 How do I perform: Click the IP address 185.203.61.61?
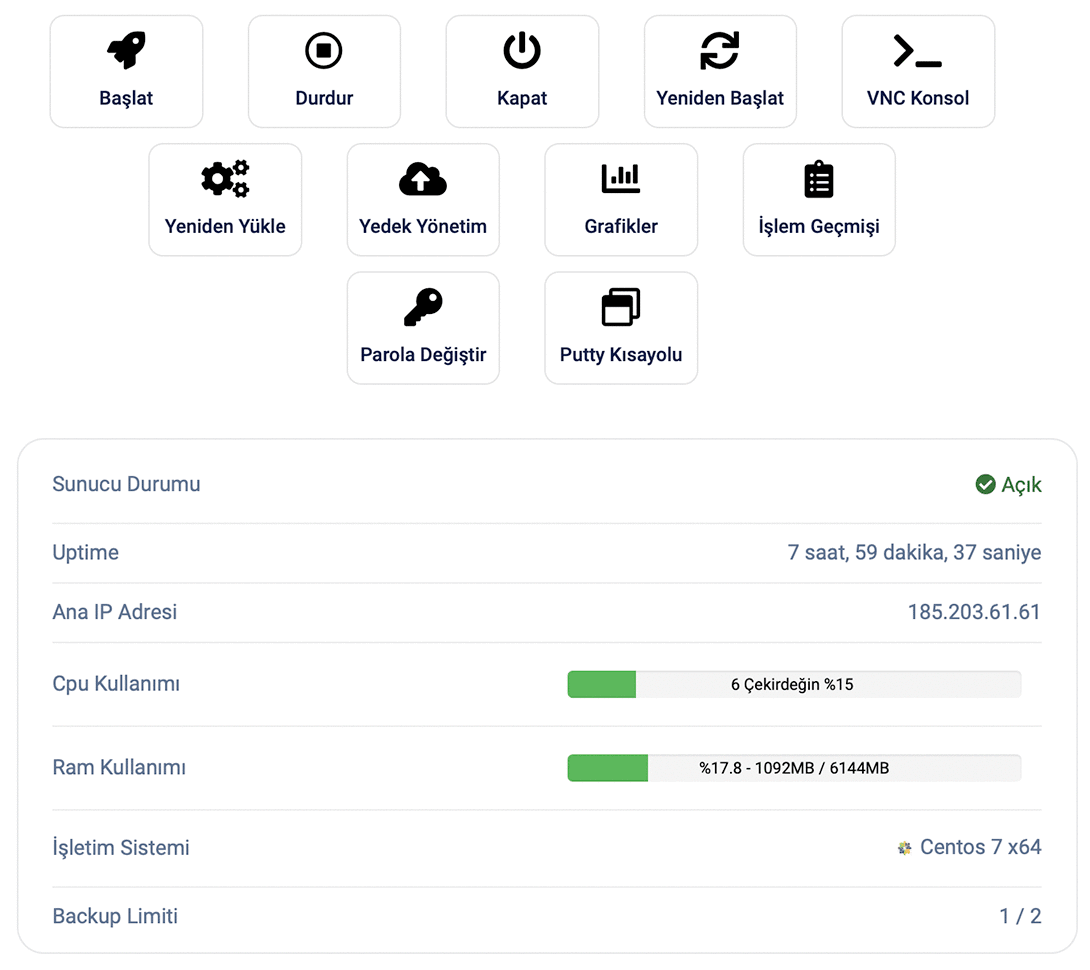pyautogui.click(x=974, y=612)
